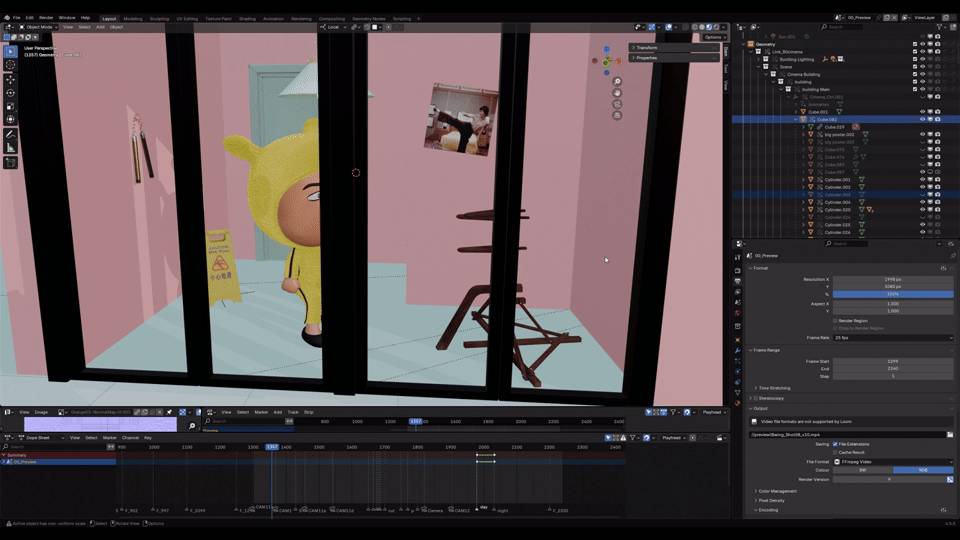Enable Cache Result checkbox
960x540 pixels.
[835, 452]
